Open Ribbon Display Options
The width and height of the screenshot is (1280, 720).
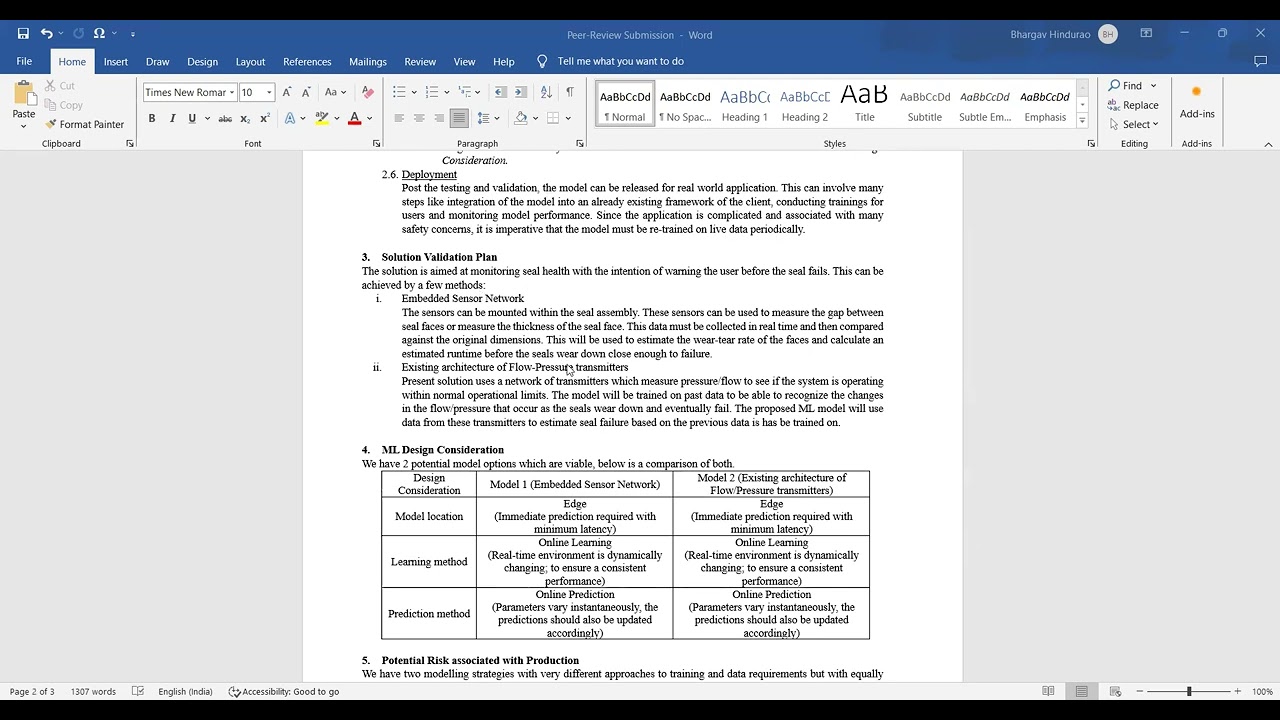click(x=1147, y=34)
